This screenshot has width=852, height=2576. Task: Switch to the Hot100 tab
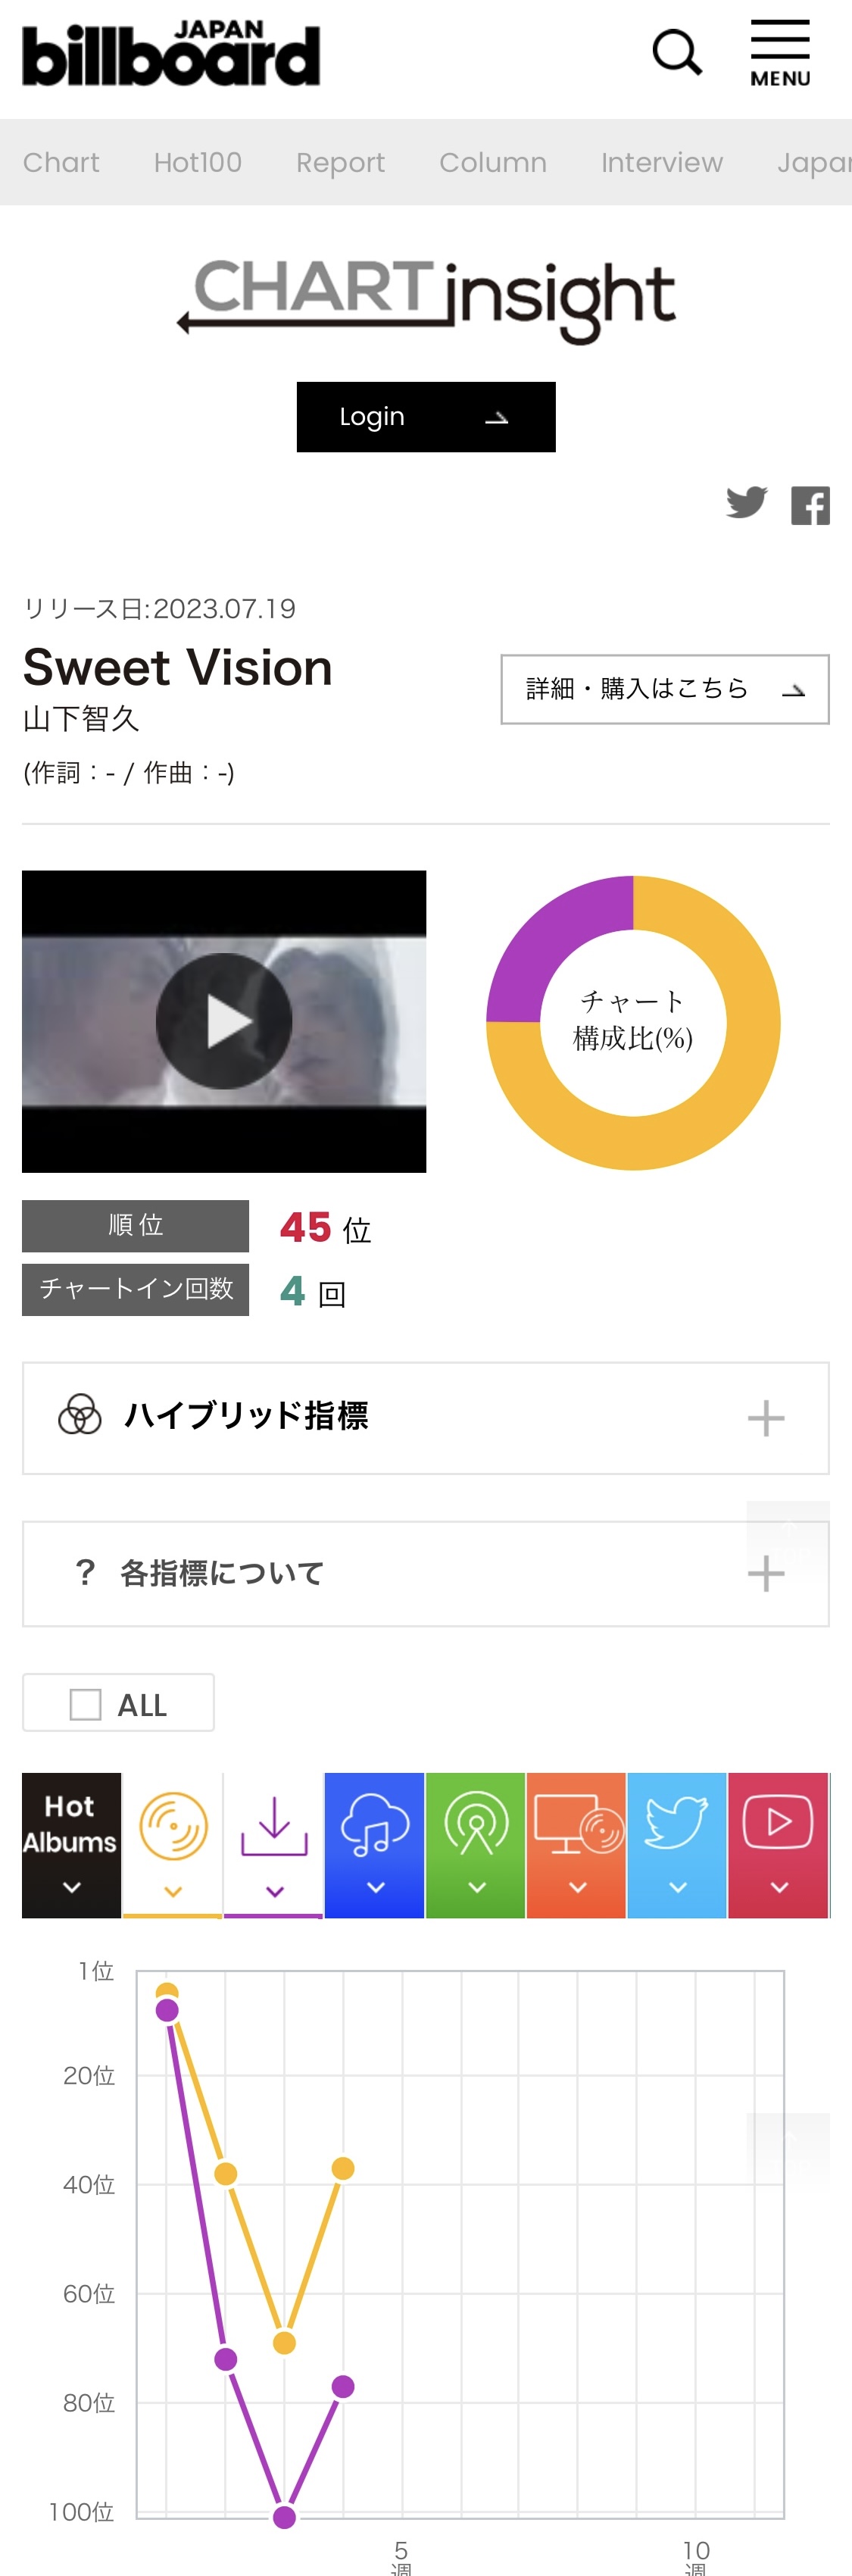tap(198, 162)
